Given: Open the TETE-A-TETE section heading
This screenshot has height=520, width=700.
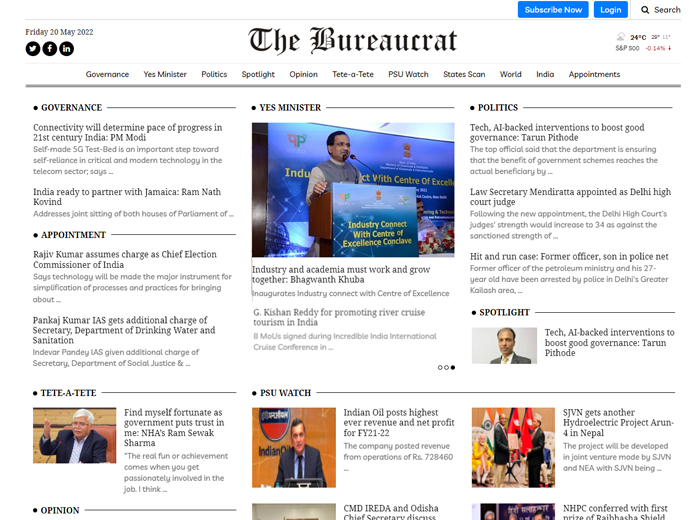Looking at the screenshot, I should (x=68, y=393).
